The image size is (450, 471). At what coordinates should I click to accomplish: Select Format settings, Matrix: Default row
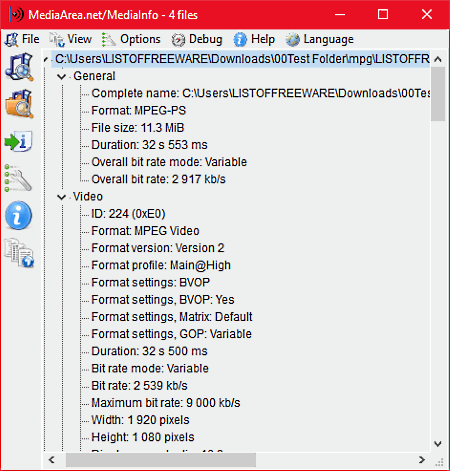pos(172,317)
